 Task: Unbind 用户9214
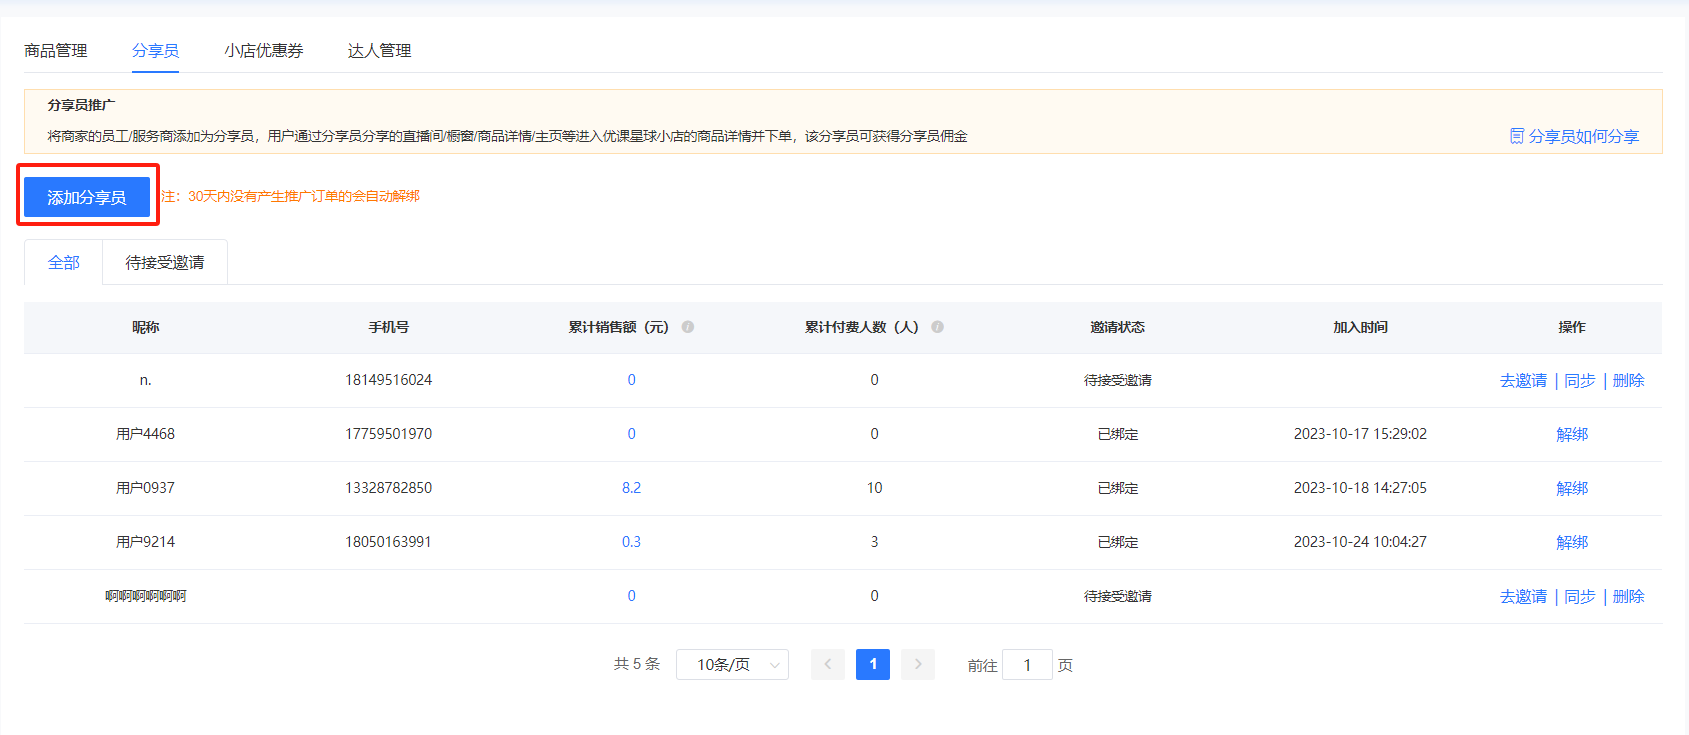pyautogui.click(x=1572, y=542)
